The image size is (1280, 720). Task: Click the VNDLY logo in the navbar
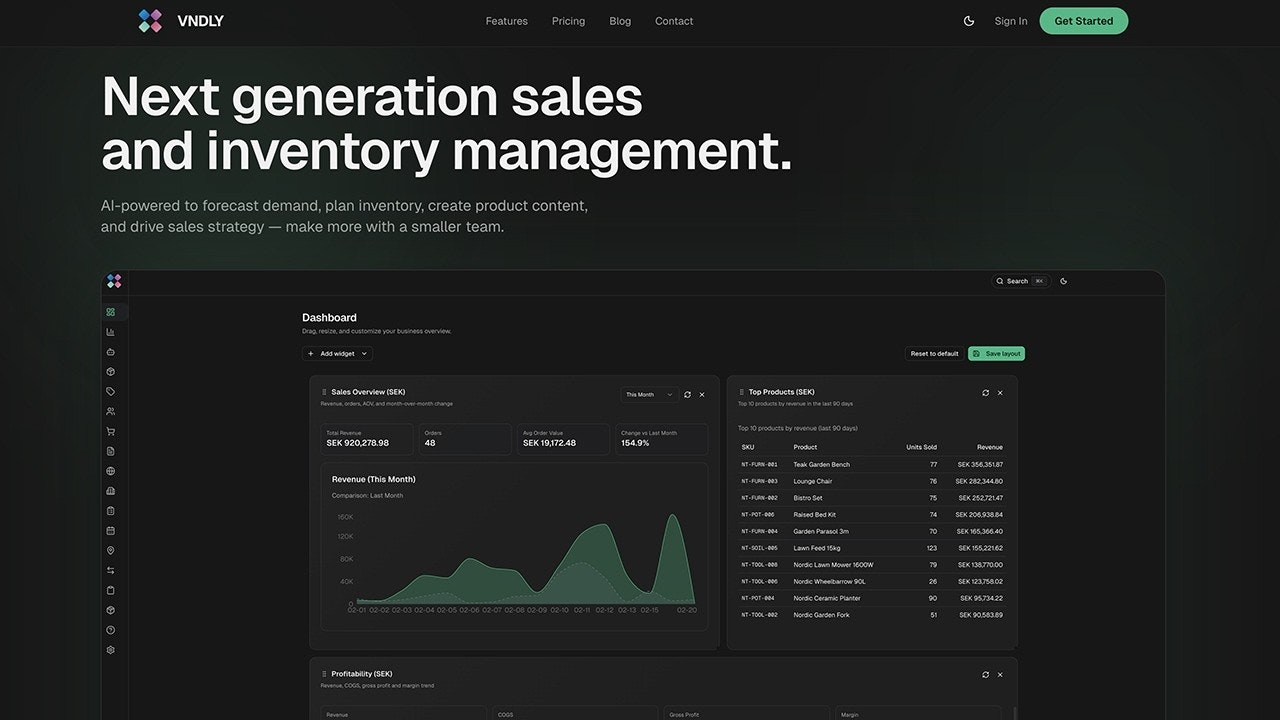click(181, 21)
